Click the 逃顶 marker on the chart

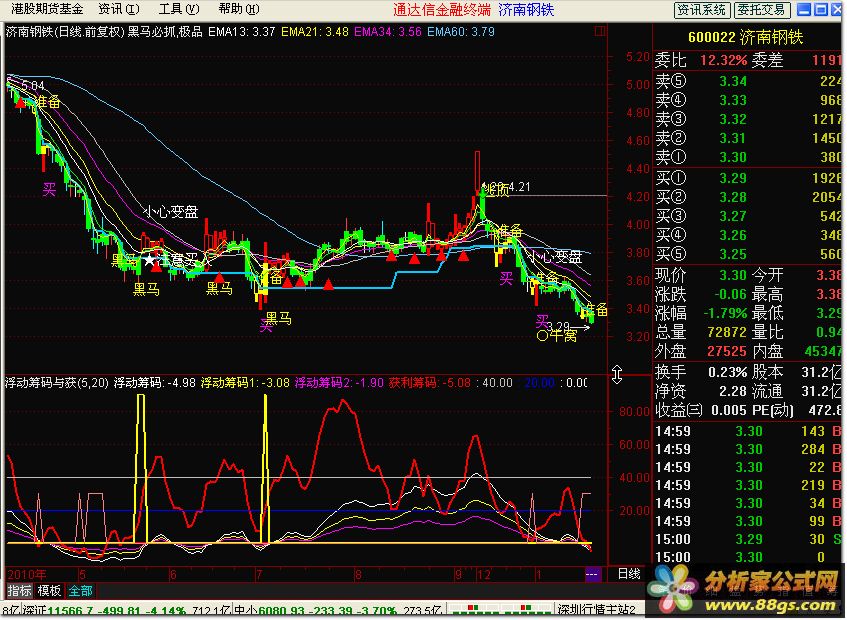click(x=495, y=189)
